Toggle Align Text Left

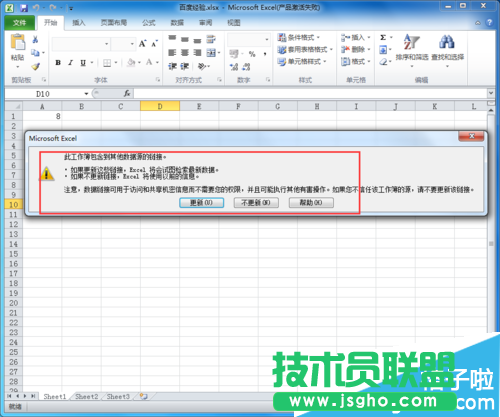tap(172, 53)
